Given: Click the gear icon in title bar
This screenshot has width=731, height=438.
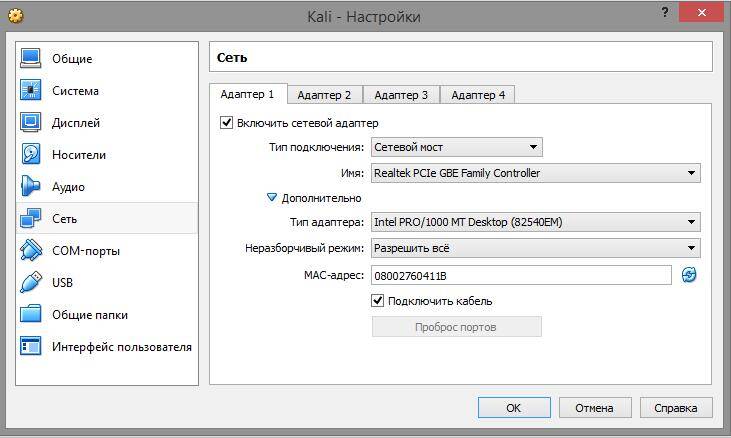Looking at the screenshot, I should tap(16, 16).
